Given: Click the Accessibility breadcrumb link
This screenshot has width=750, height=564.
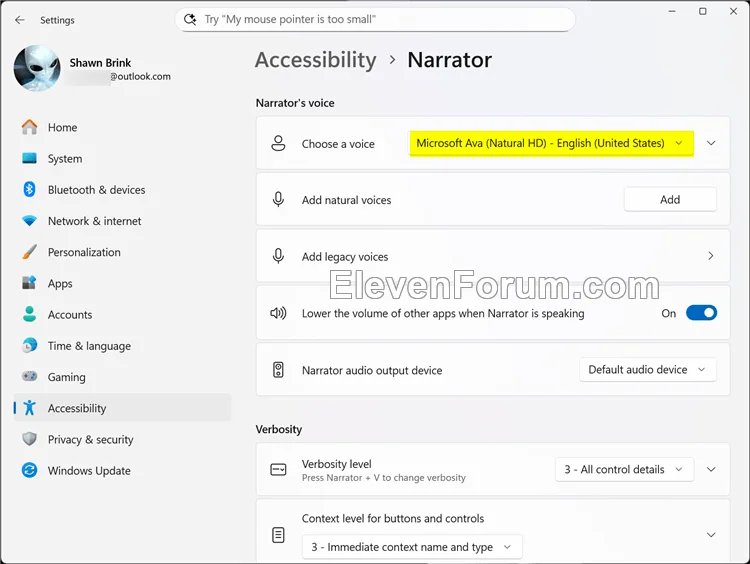Looking at the screenshot, I should pyautogui.click(x=316, y=60).
